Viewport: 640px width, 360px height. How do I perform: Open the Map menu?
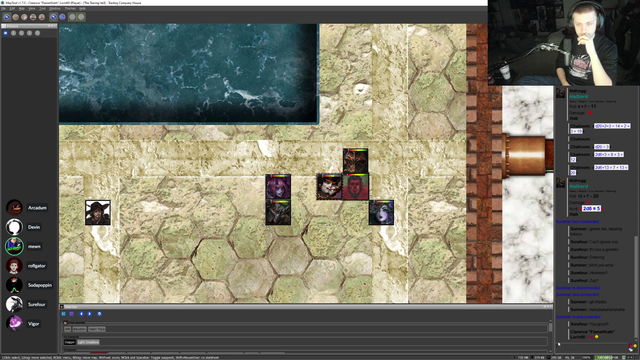pyautogui.click(x=22, y=8)
